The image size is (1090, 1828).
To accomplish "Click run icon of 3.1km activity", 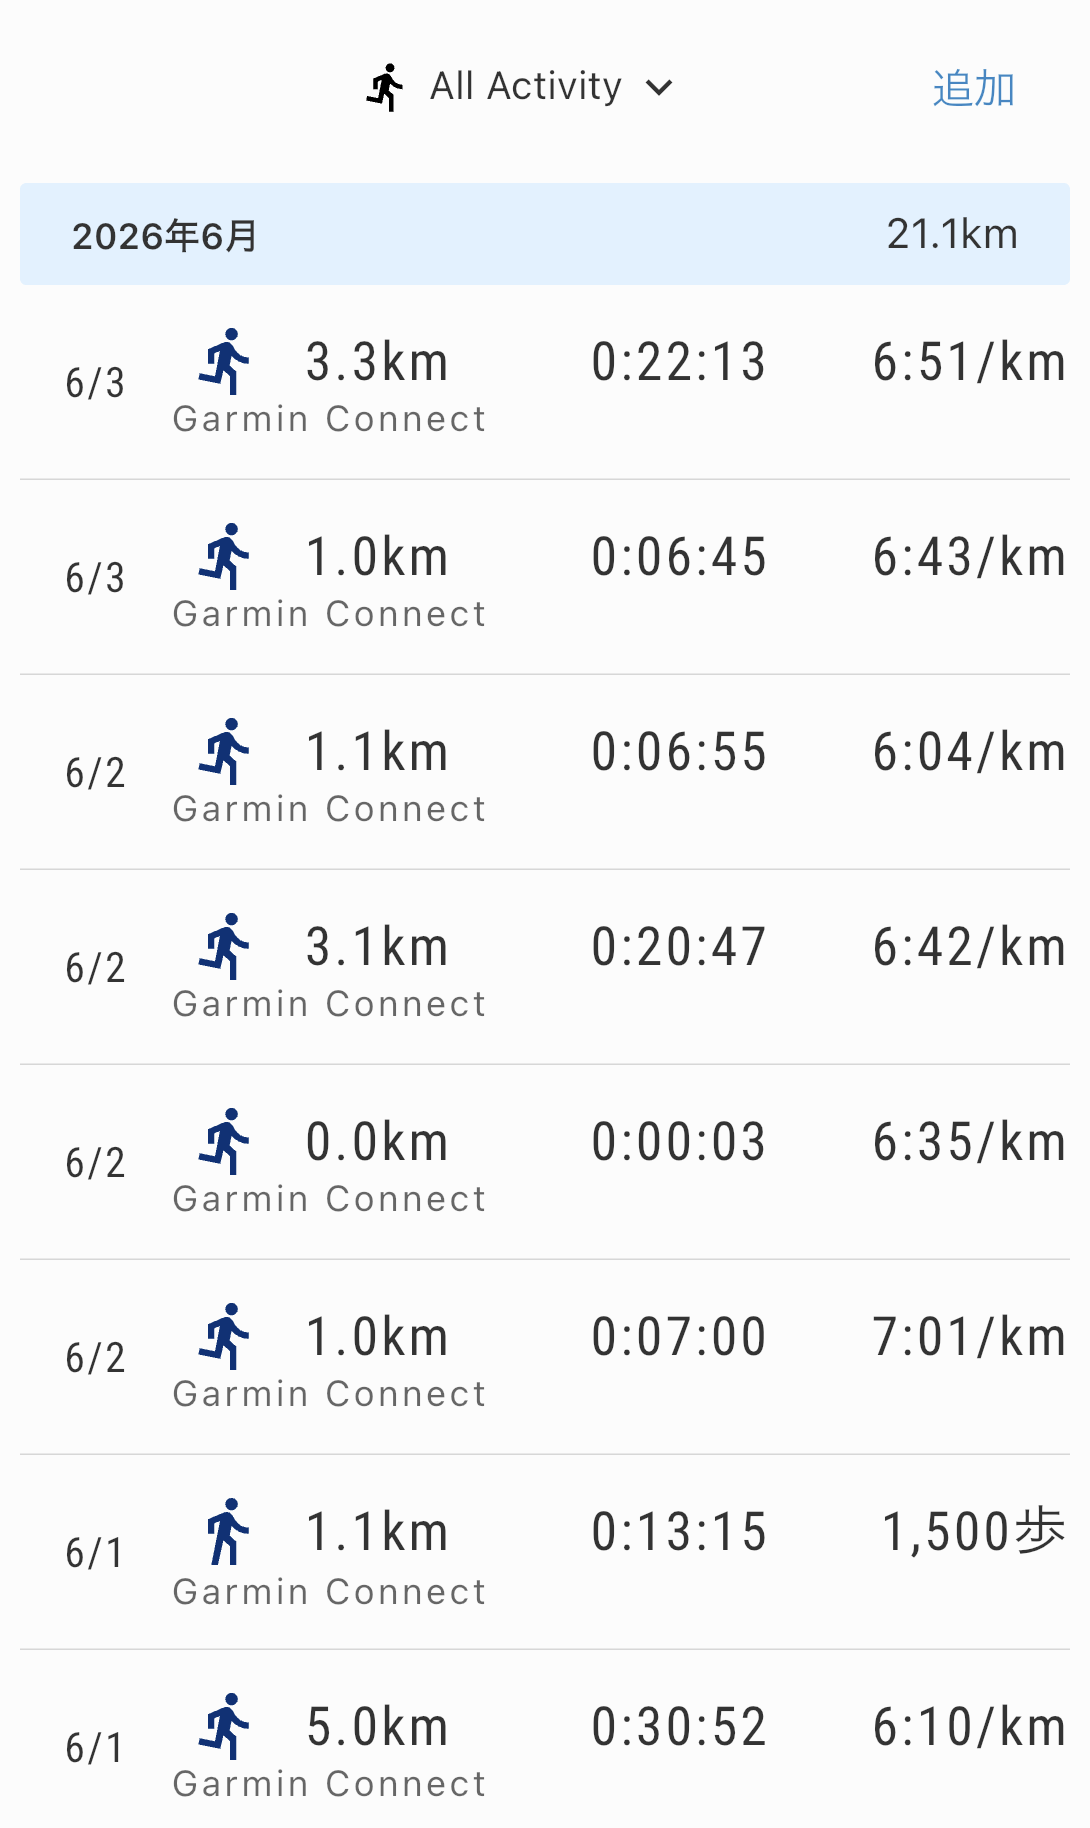I will [224, 946].
